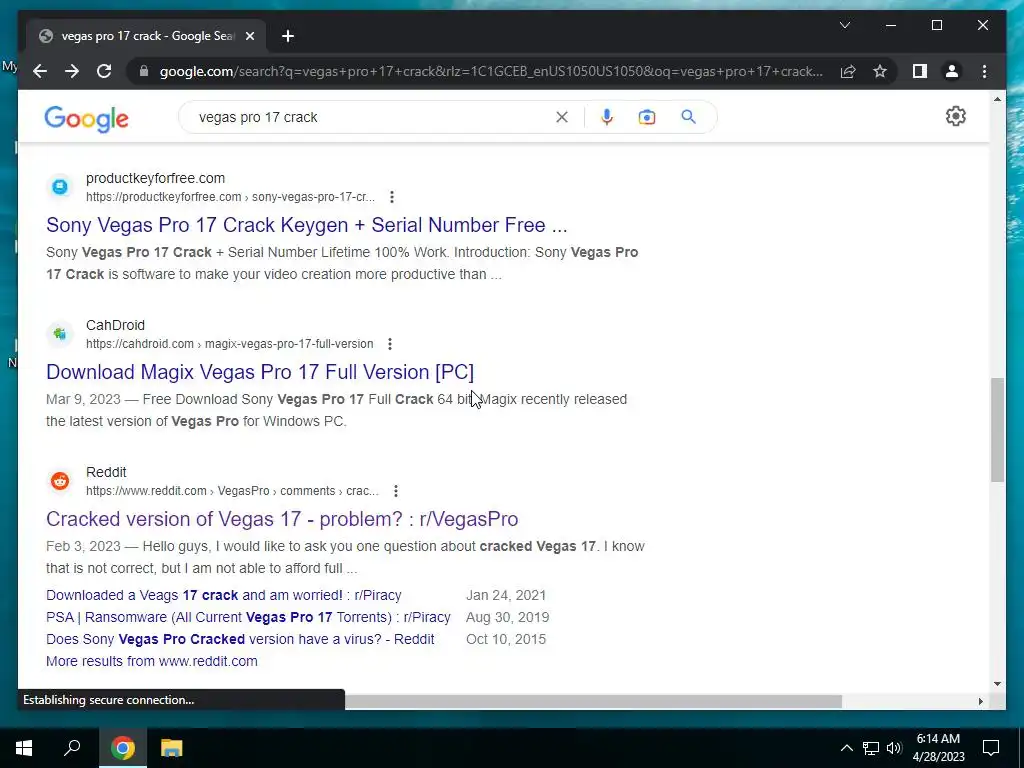
Task: Click the address bar URL
Action: (x=491, y=71)
